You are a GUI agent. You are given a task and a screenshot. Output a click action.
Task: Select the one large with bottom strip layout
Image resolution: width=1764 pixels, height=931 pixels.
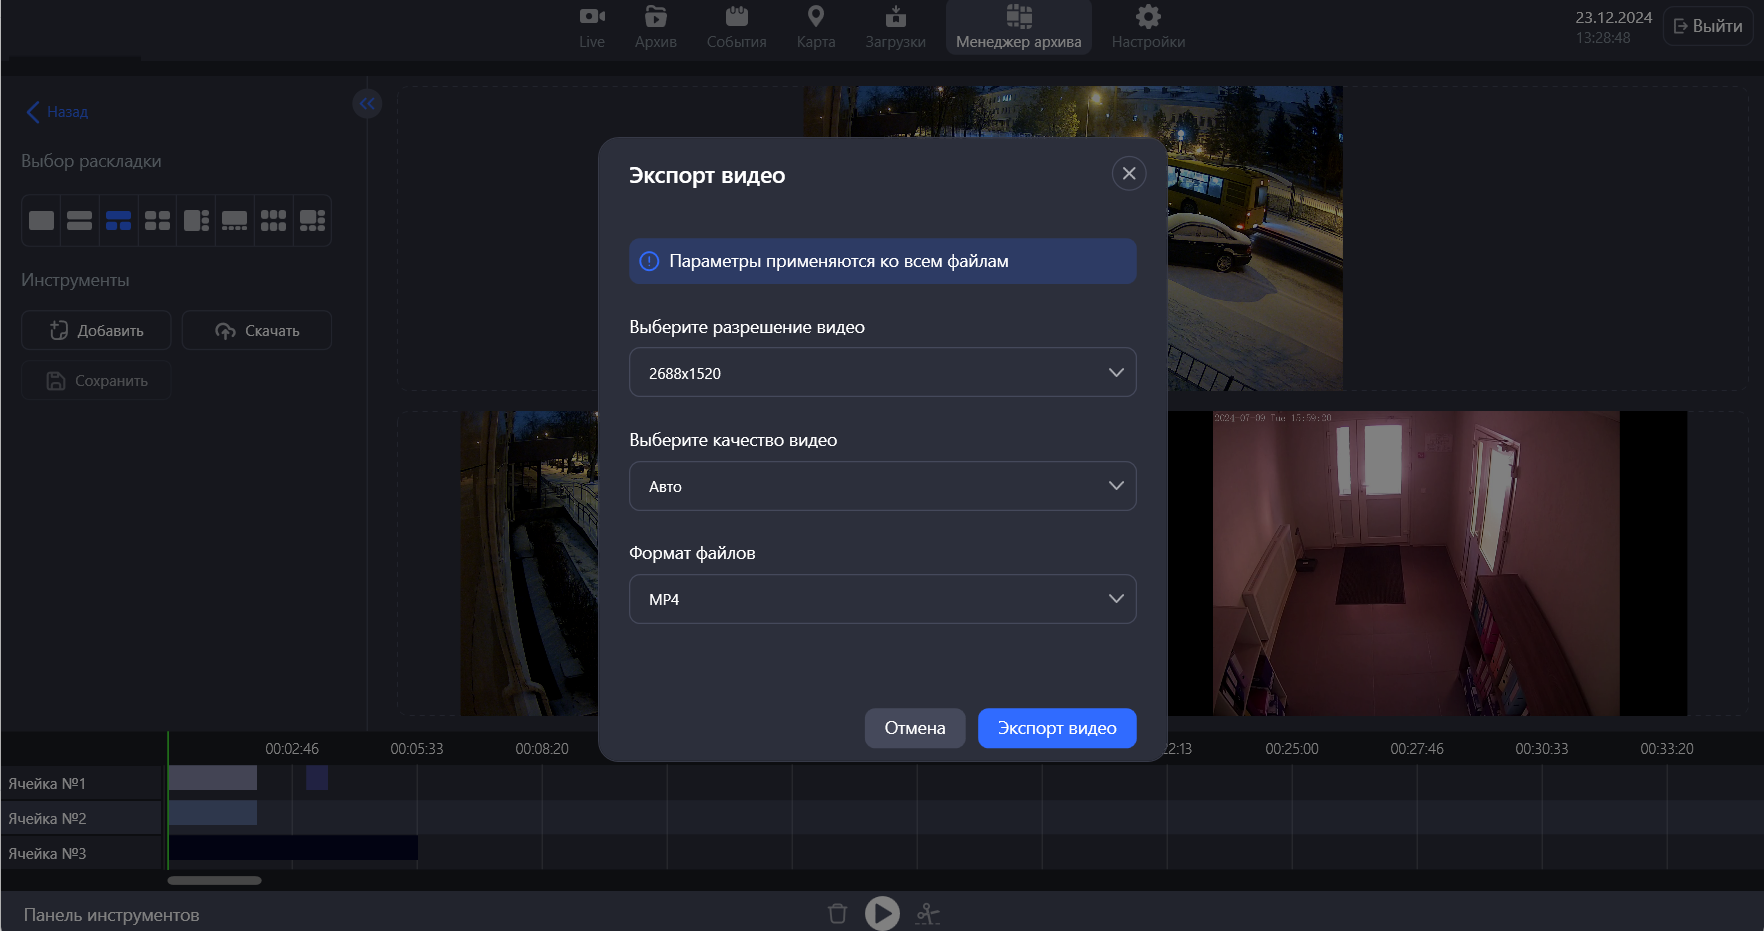234,221
